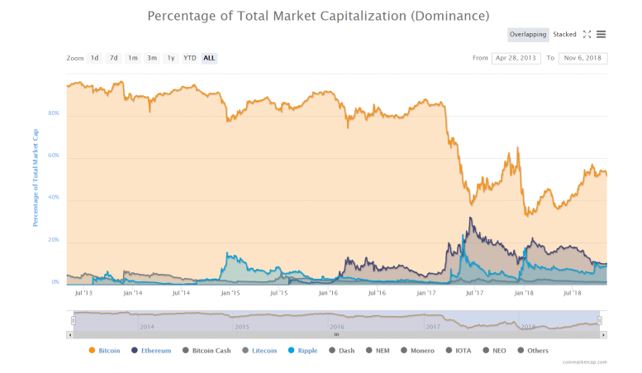The image size is (642, 373).
Task: Choose ALL zoom range
Action: coord(209,58)
